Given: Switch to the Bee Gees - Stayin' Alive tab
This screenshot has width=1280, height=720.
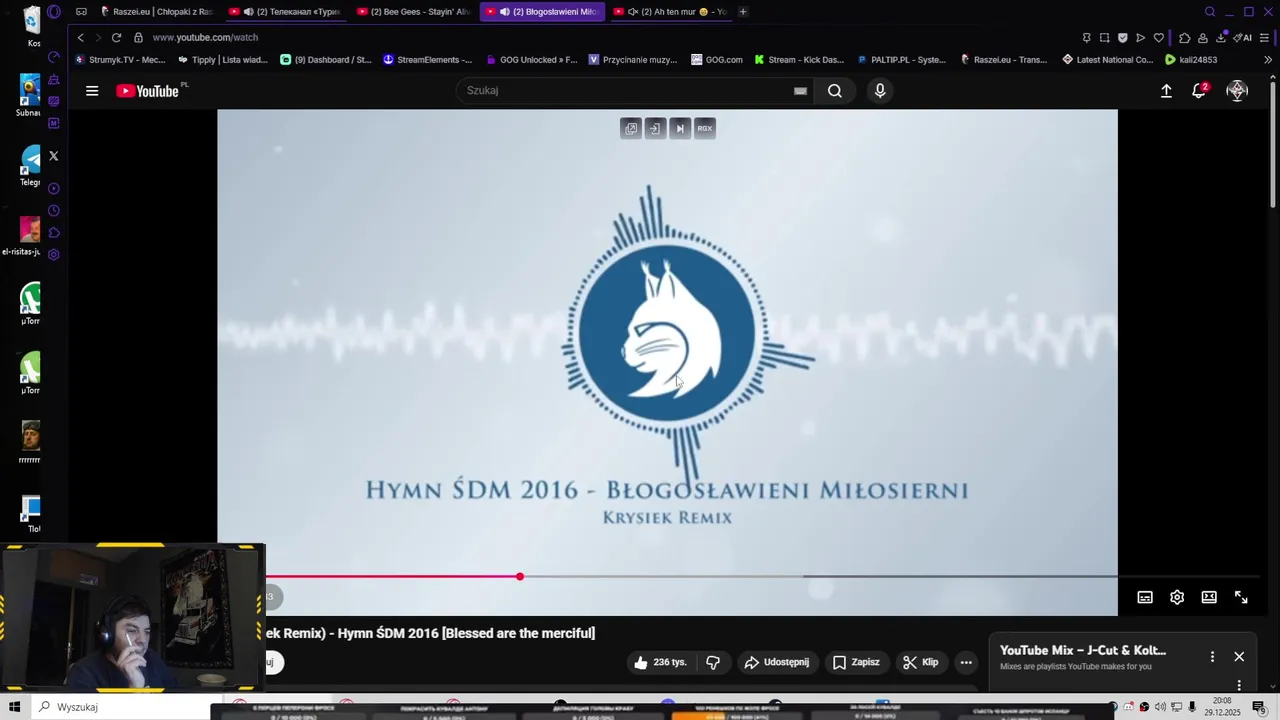Looking at the screenshot, I should (x=412, y=12).
